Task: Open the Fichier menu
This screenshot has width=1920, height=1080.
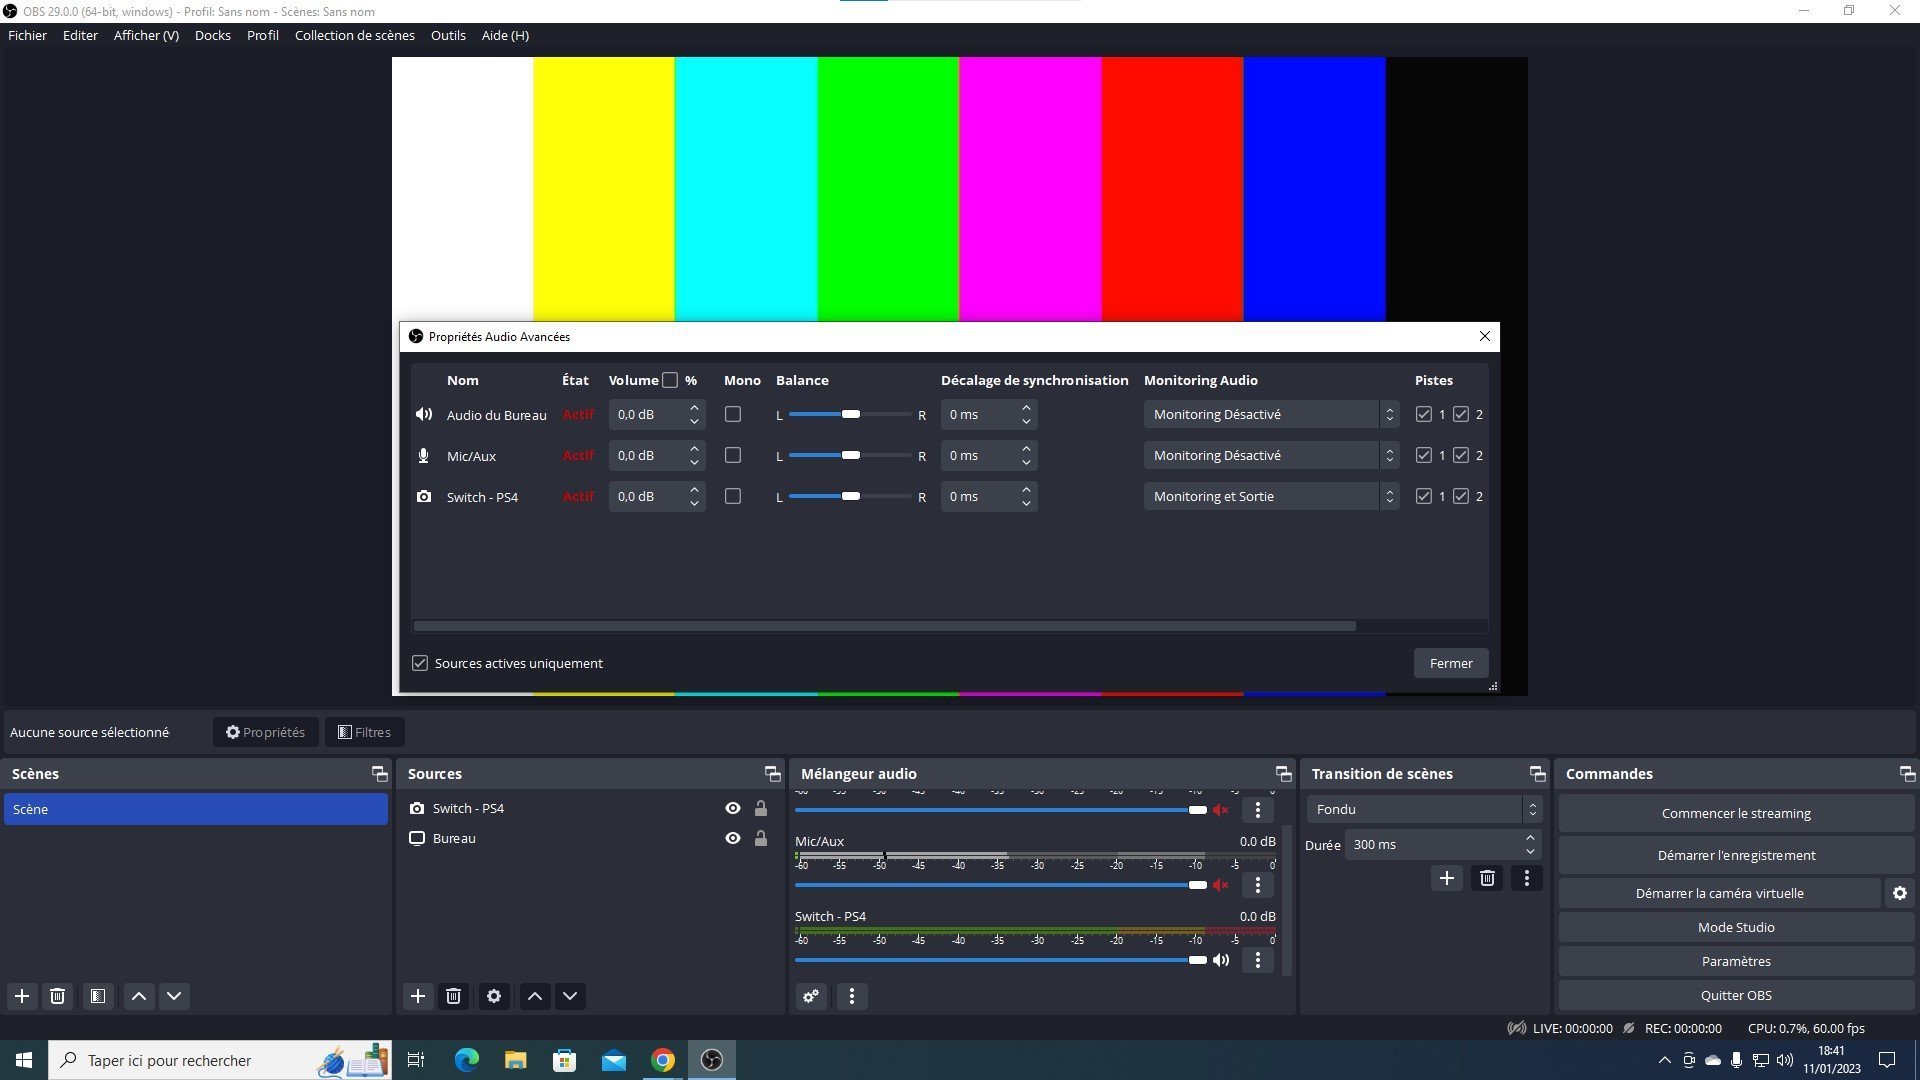Action: pos(27,35)
